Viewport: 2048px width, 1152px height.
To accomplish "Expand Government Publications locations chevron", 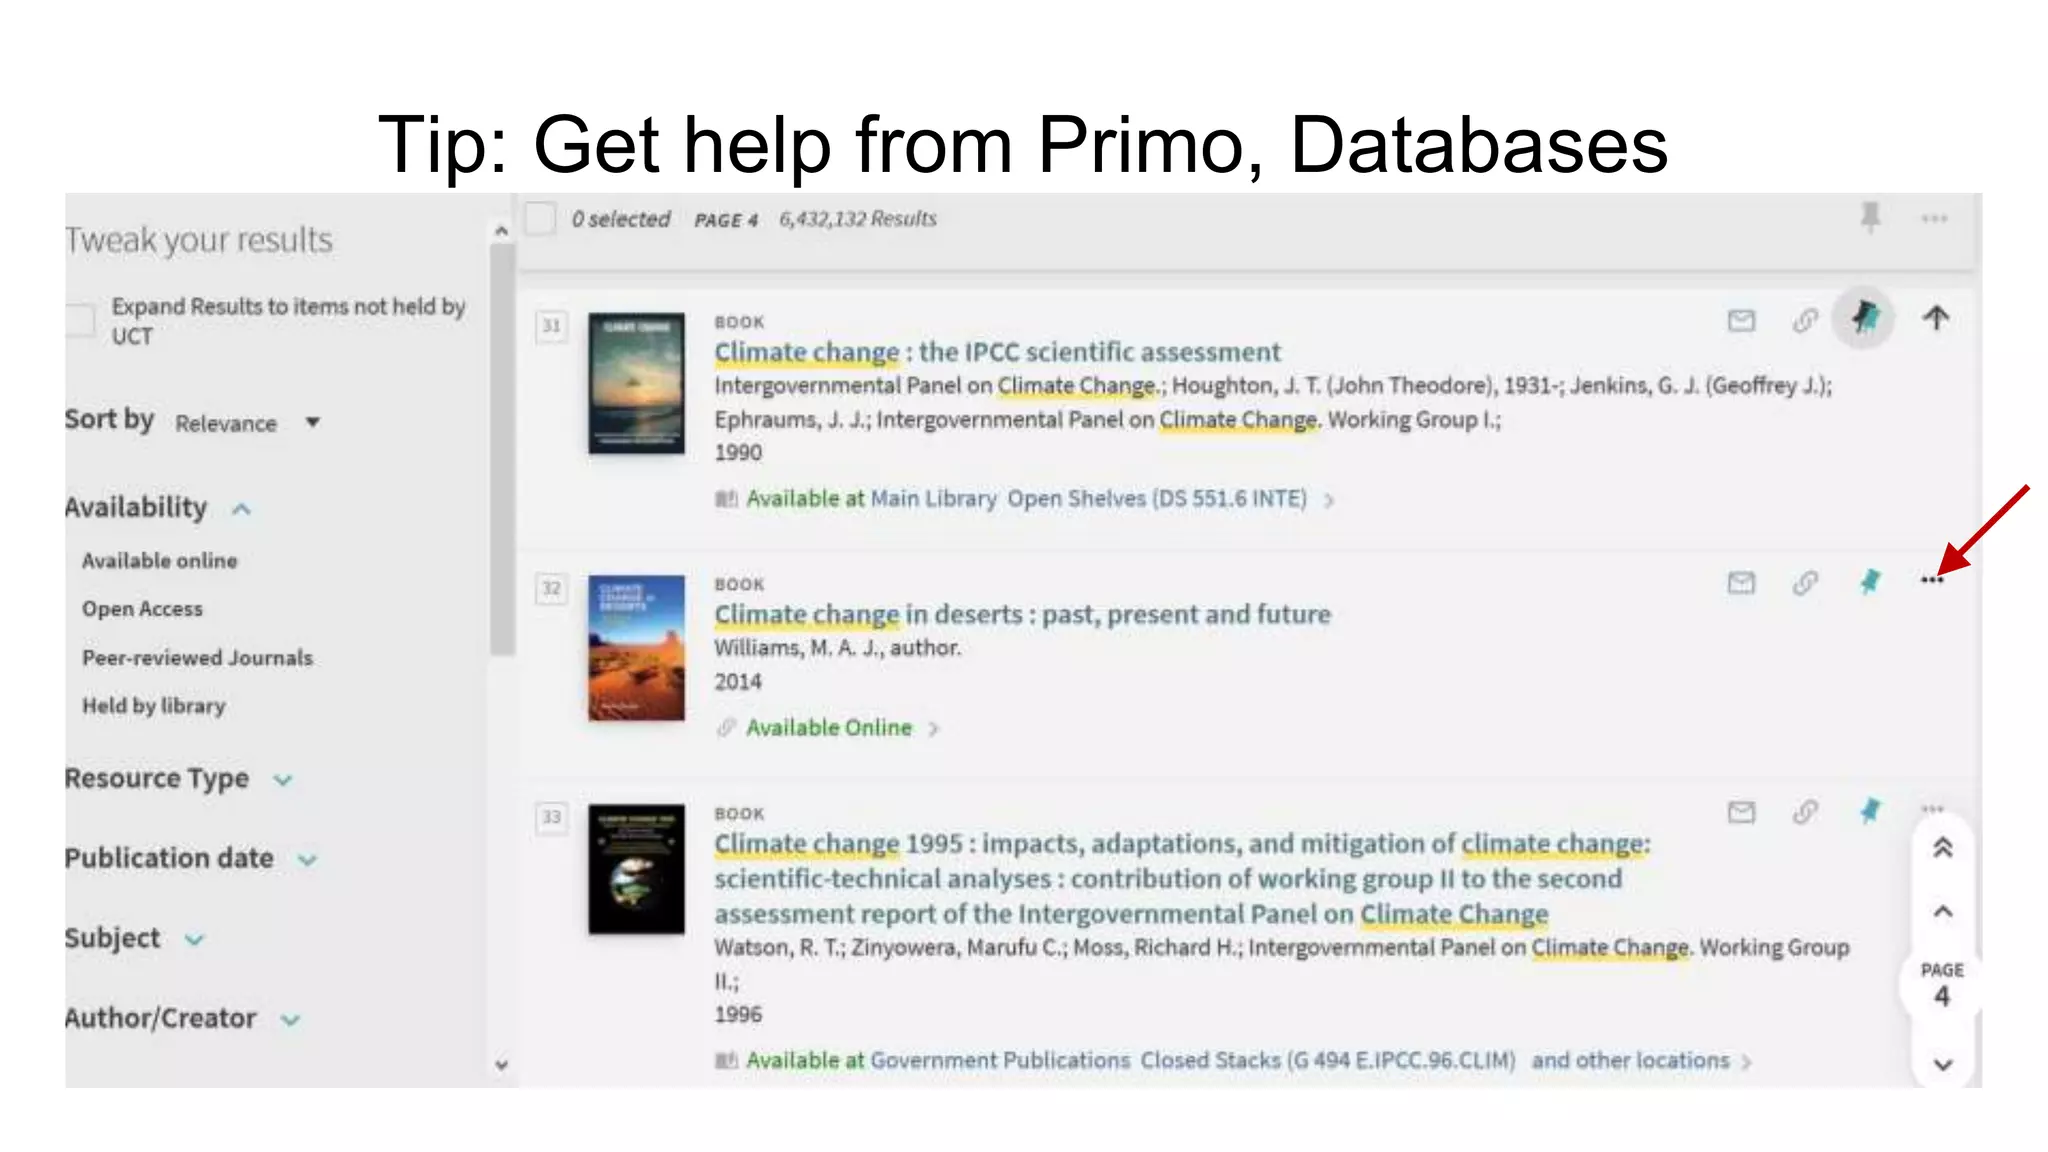I will [1746, 1062].
